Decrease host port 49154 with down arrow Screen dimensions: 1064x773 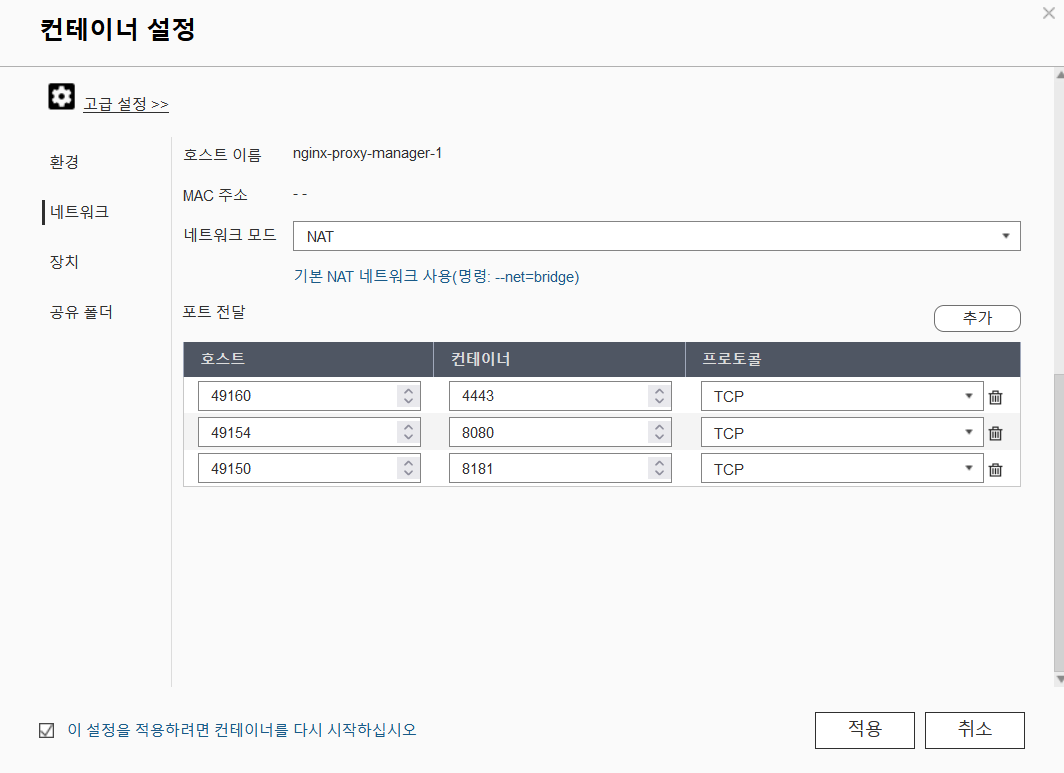click(x=408, y=438)
